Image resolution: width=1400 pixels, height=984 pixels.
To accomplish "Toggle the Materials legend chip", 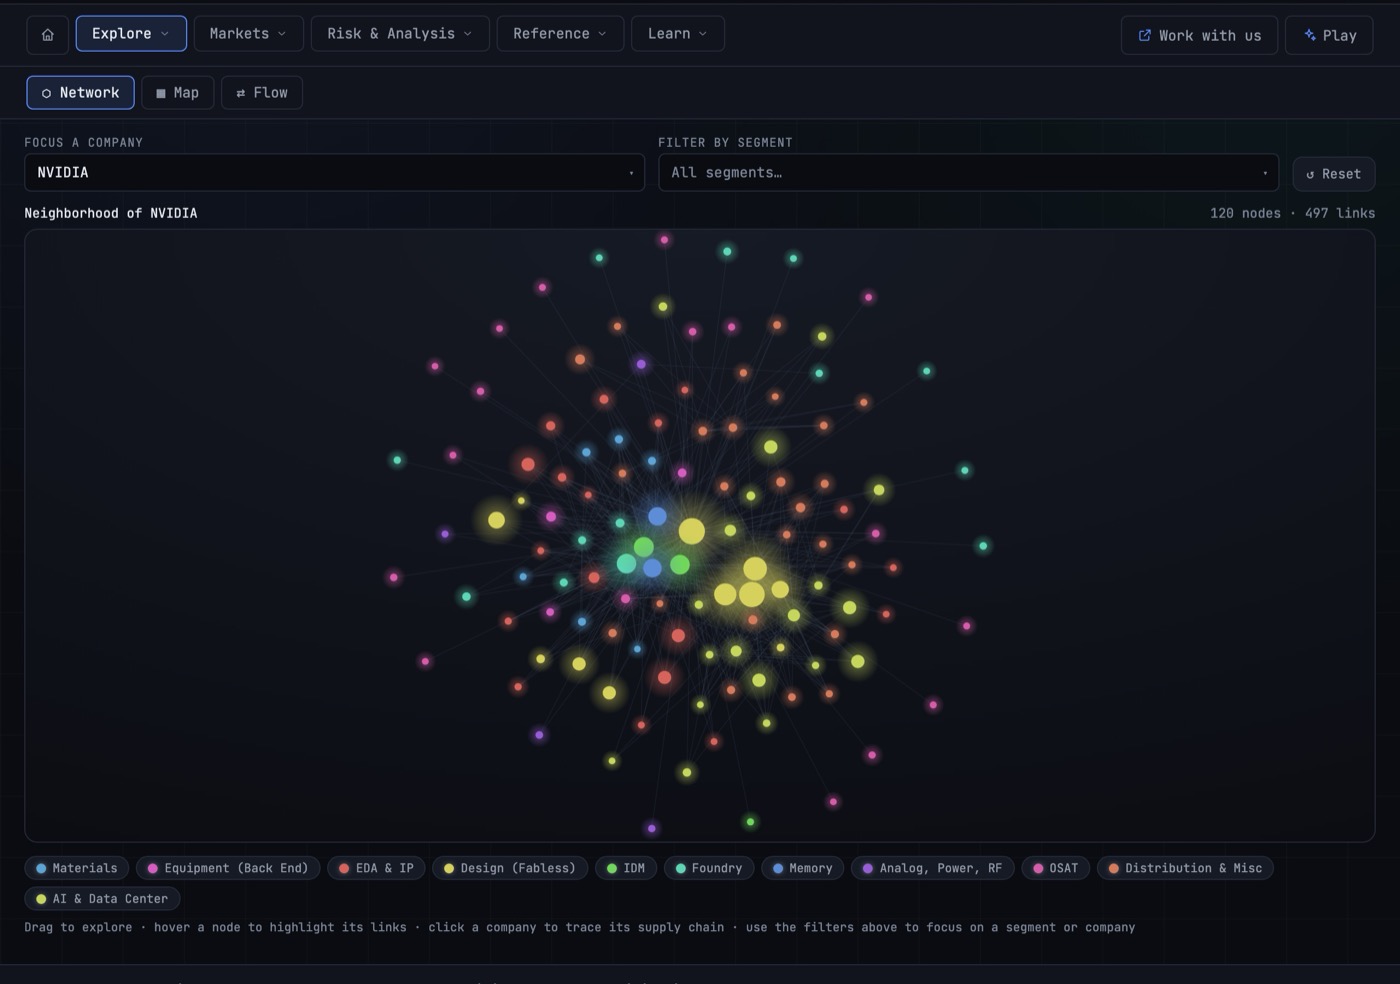I will point(77,868).
